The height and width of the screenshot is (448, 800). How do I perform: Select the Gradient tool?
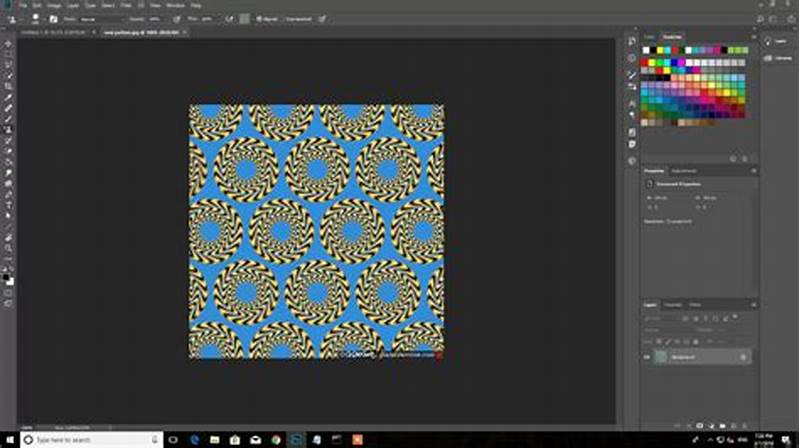click(8, 162)
